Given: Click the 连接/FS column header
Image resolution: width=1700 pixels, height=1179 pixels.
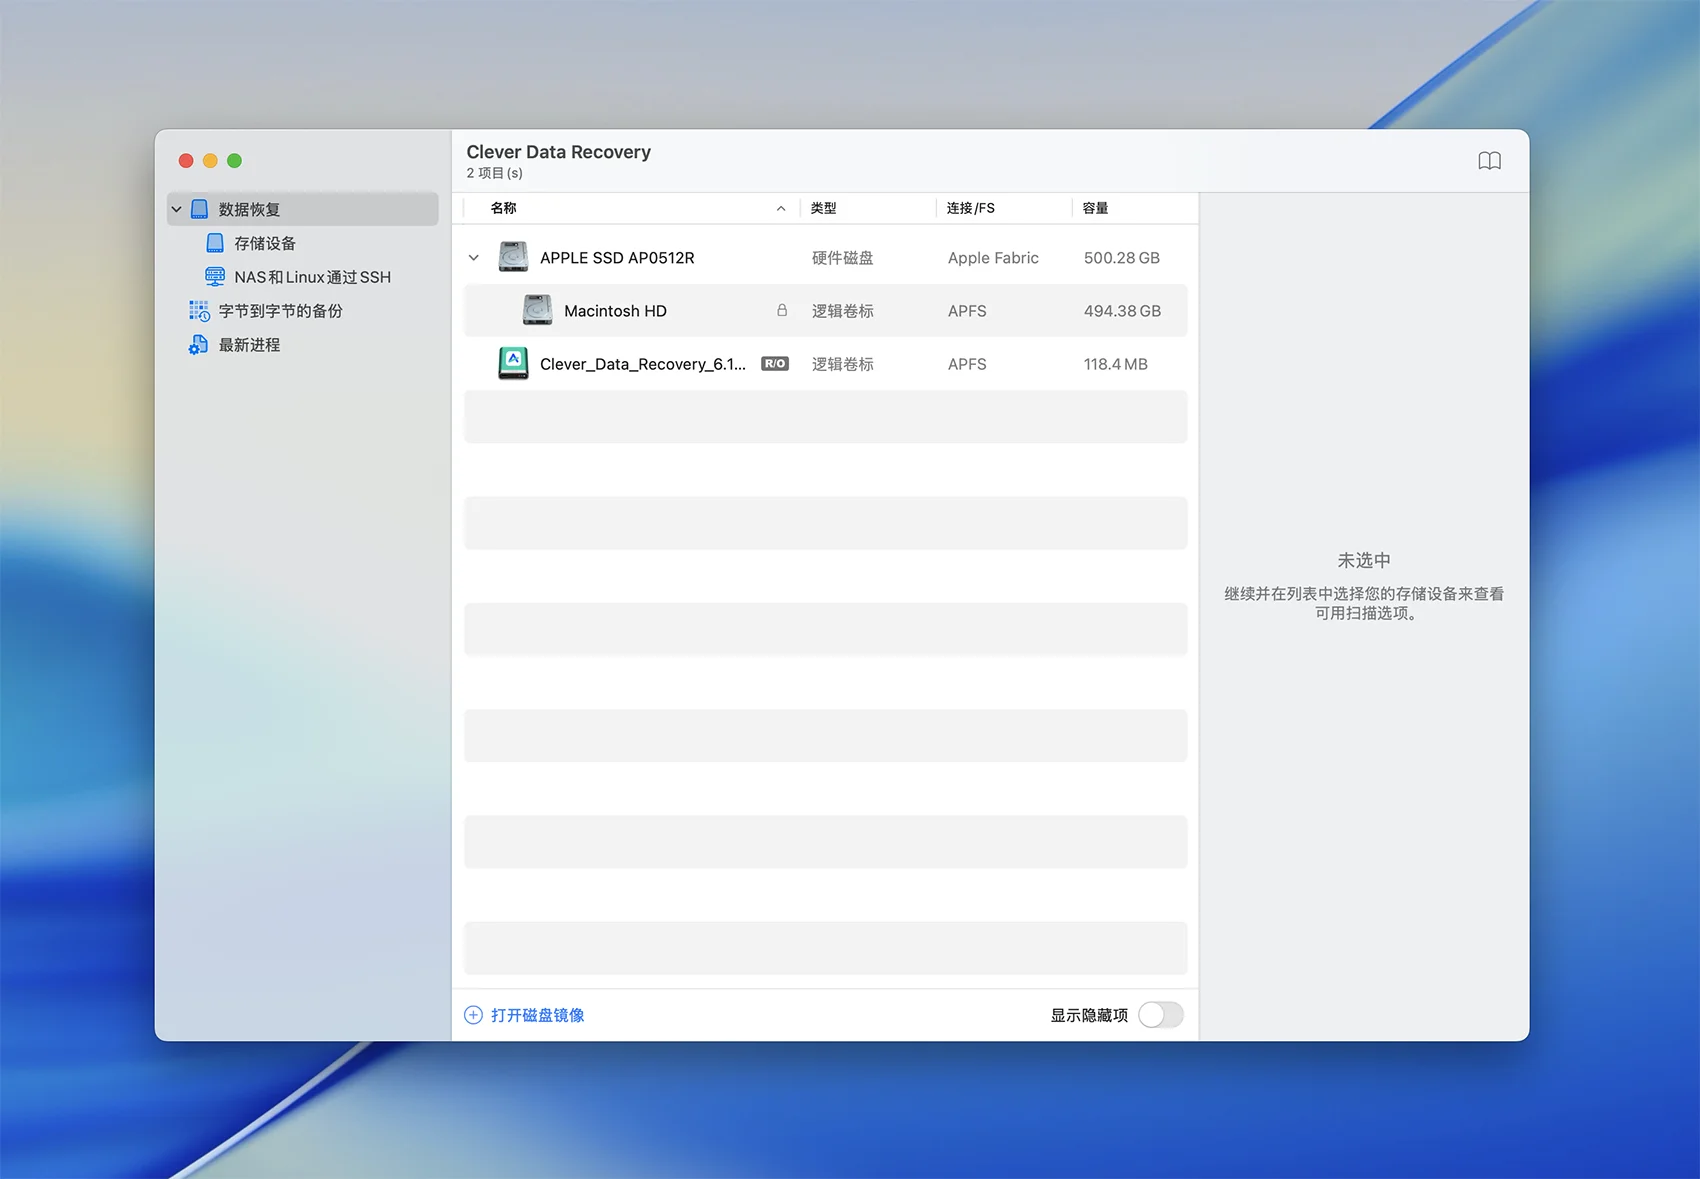Looking at the screenshot, I should pyautogui.click(x=970, y=208).
